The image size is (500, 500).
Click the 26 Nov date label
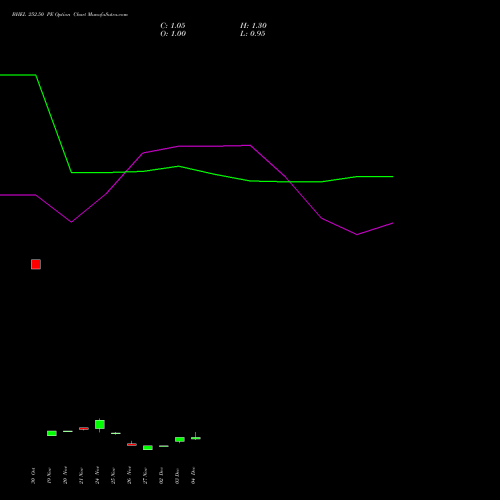pyautogui.click(x=129, y=475)
